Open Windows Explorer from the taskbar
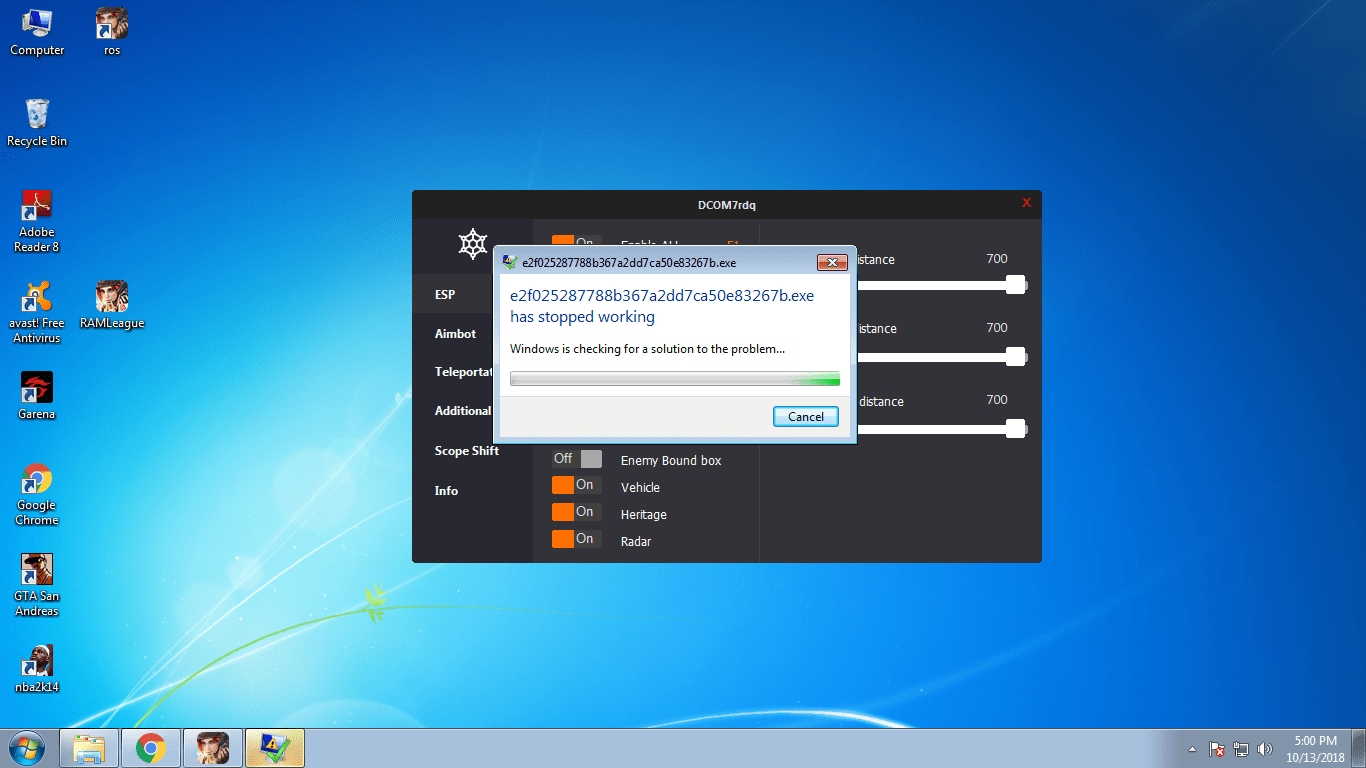 89,748
